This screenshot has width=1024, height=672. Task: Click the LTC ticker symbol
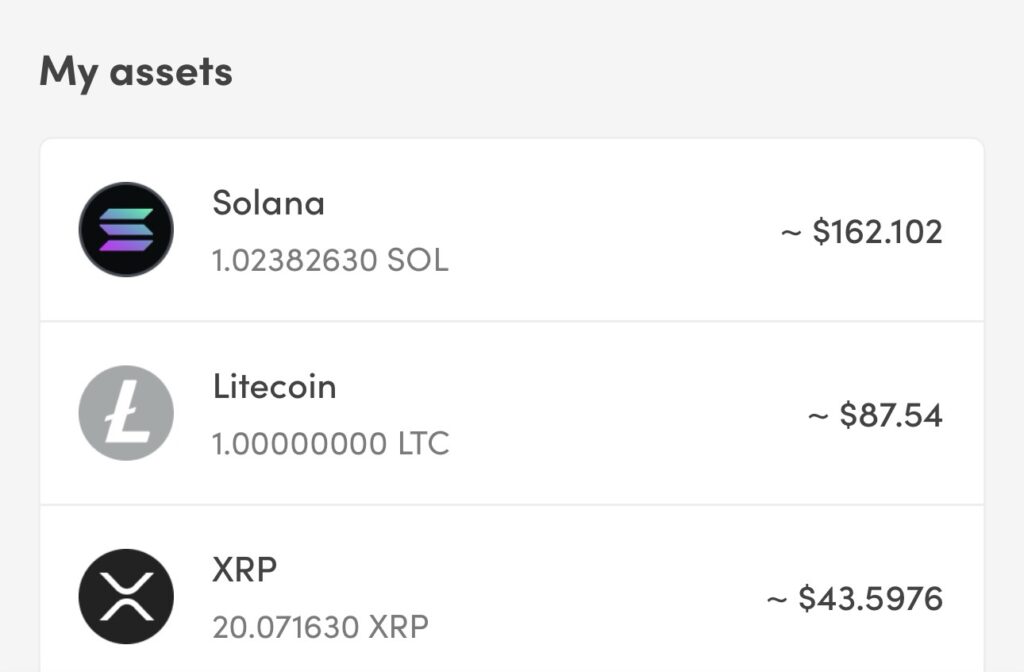pyautogui.click(x=424, y=444)
